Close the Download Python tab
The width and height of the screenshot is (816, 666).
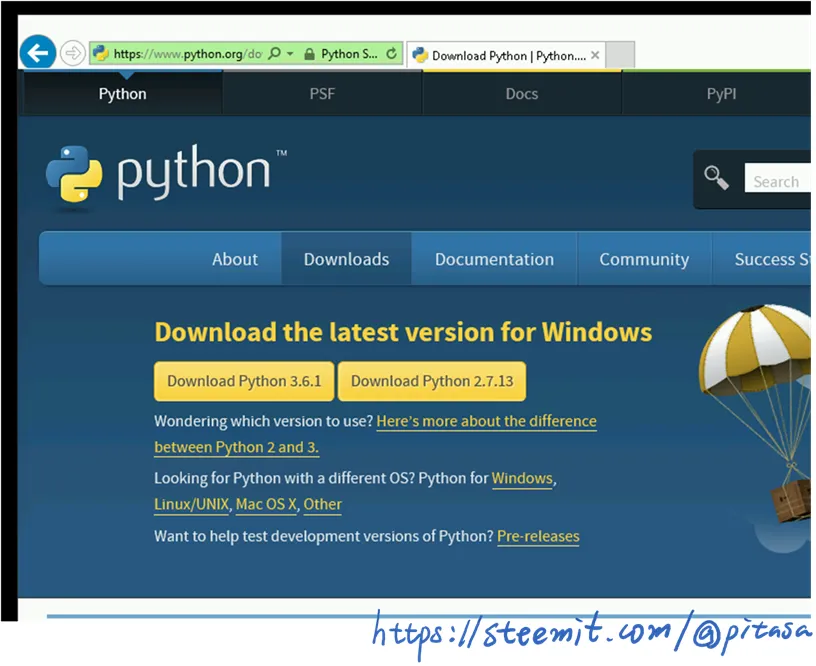(595, 55)
